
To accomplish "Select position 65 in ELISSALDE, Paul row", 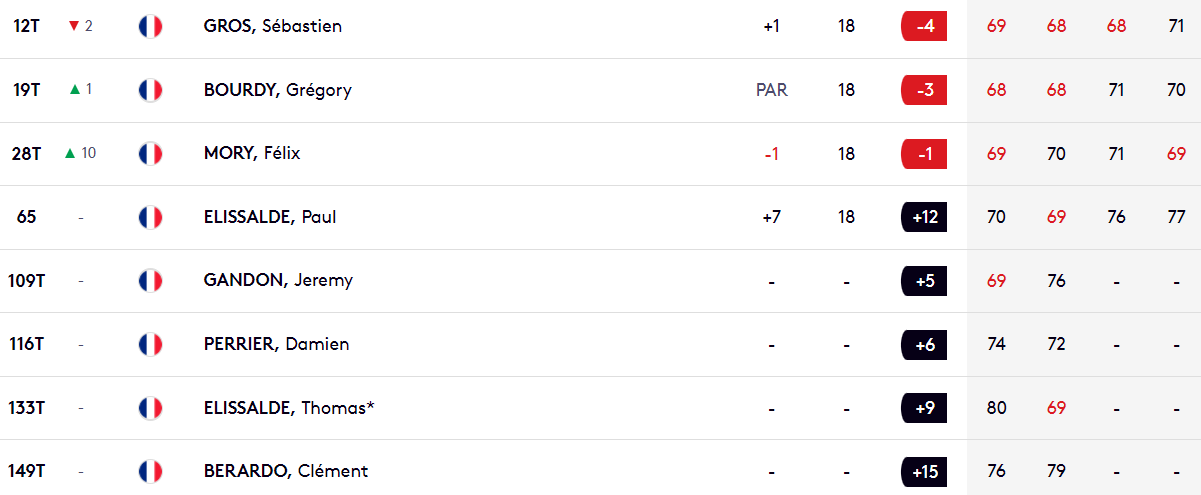I will (x=27, y=217).
